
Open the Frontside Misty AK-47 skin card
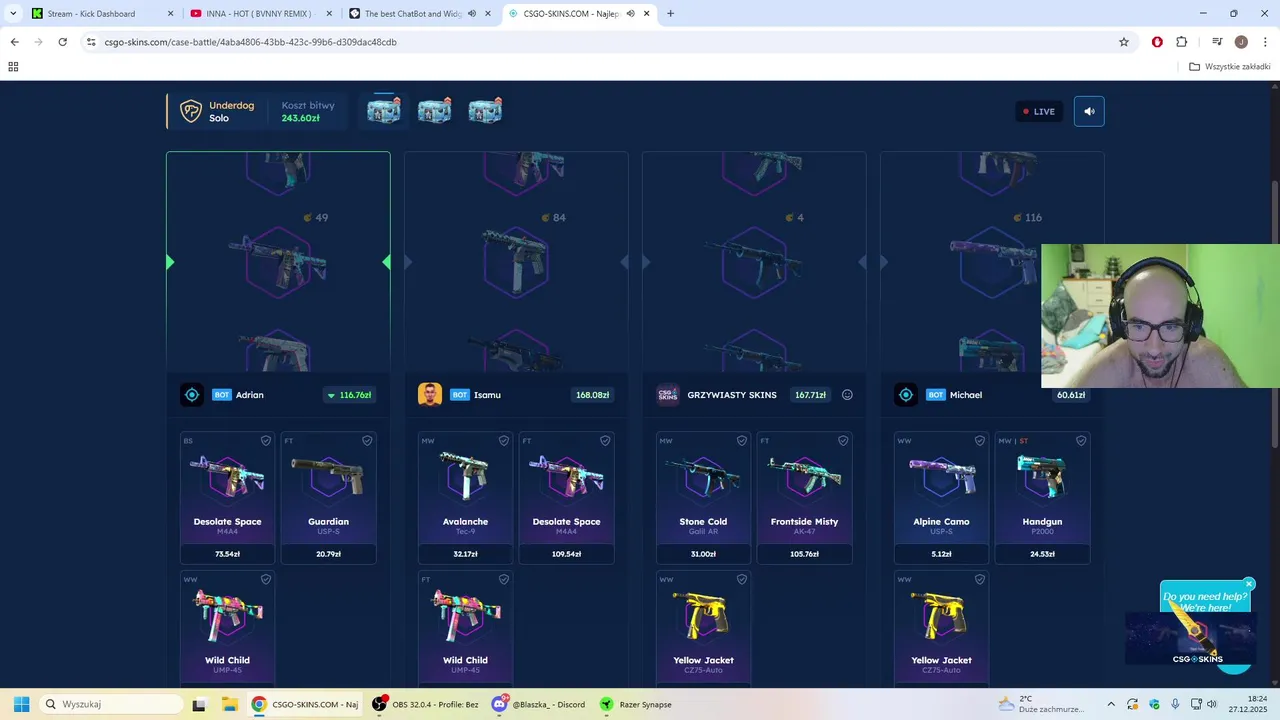(x=805, y=498)
